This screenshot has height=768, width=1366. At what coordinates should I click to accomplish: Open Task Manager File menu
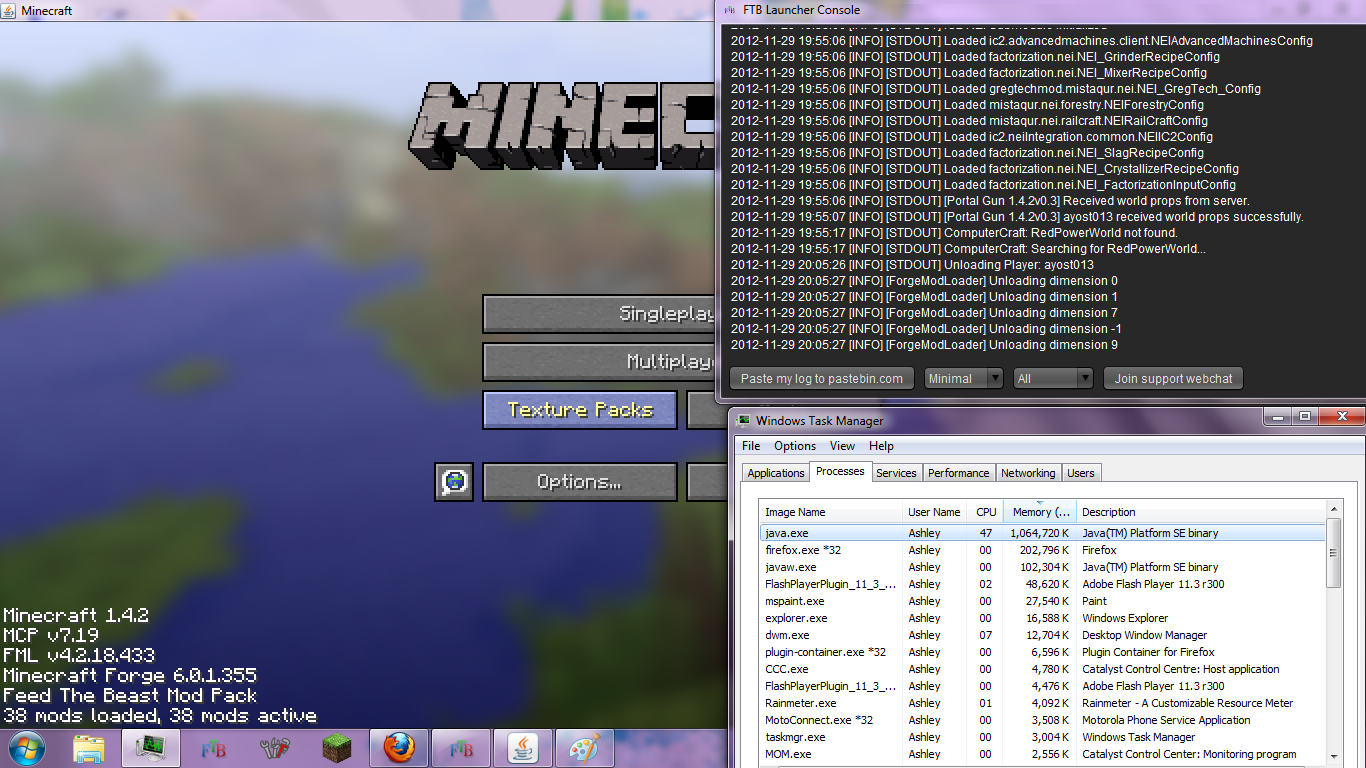pos(751,446)
